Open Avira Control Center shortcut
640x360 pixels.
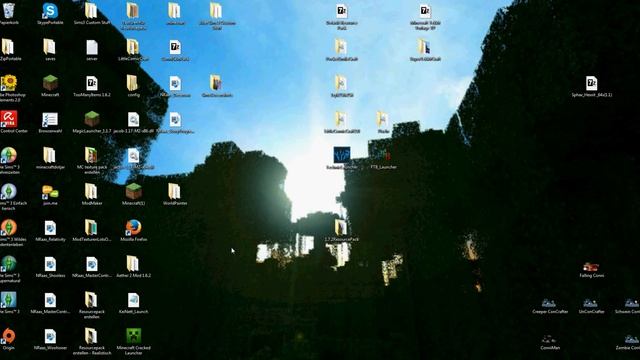9,119
